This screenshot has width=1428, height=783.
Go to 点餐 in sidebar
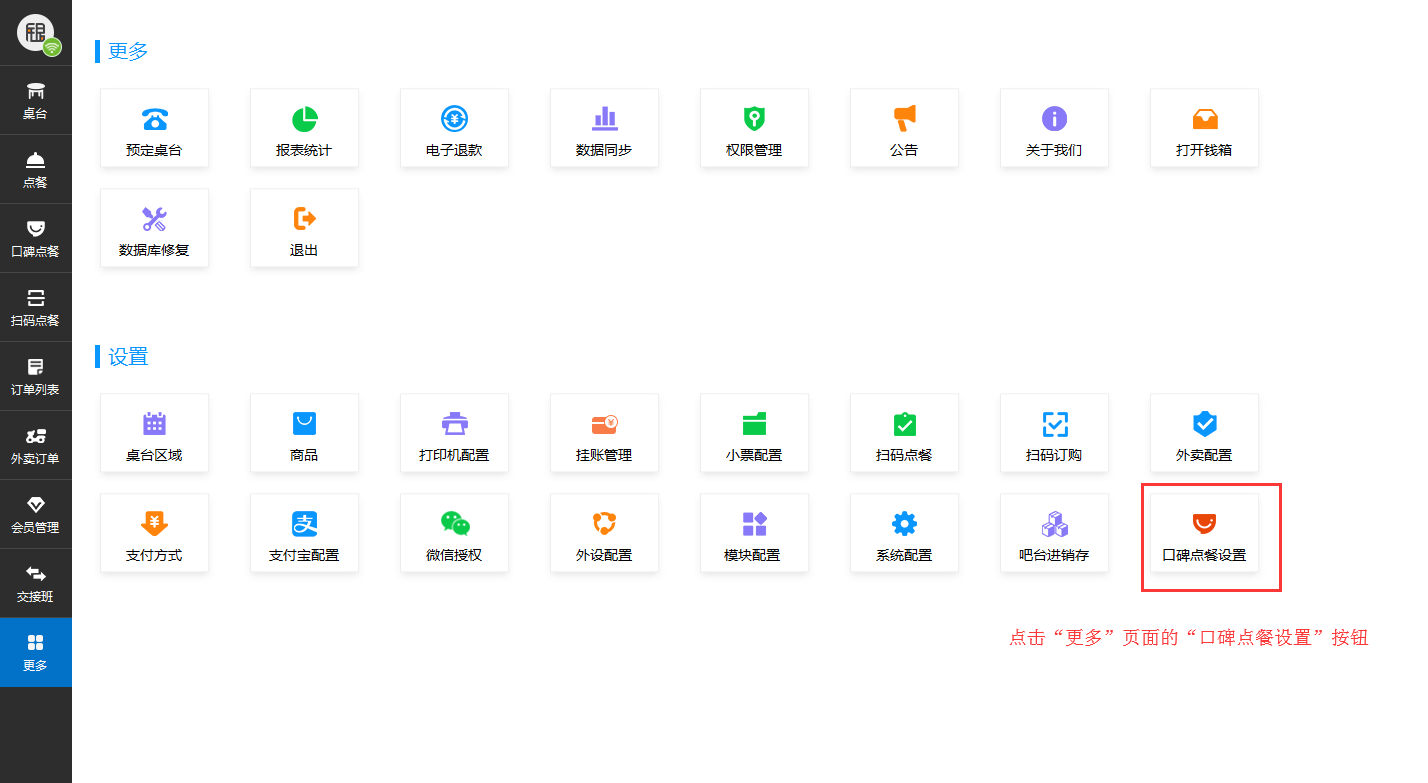[35, 169]
